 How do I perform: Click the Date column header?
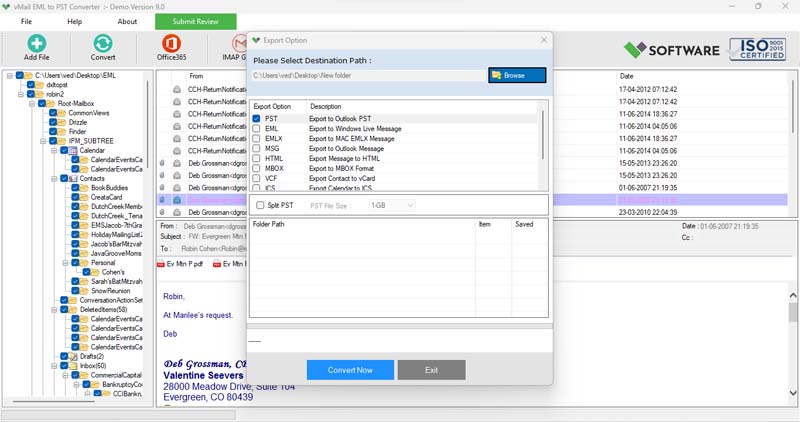[x=627, y=76]
